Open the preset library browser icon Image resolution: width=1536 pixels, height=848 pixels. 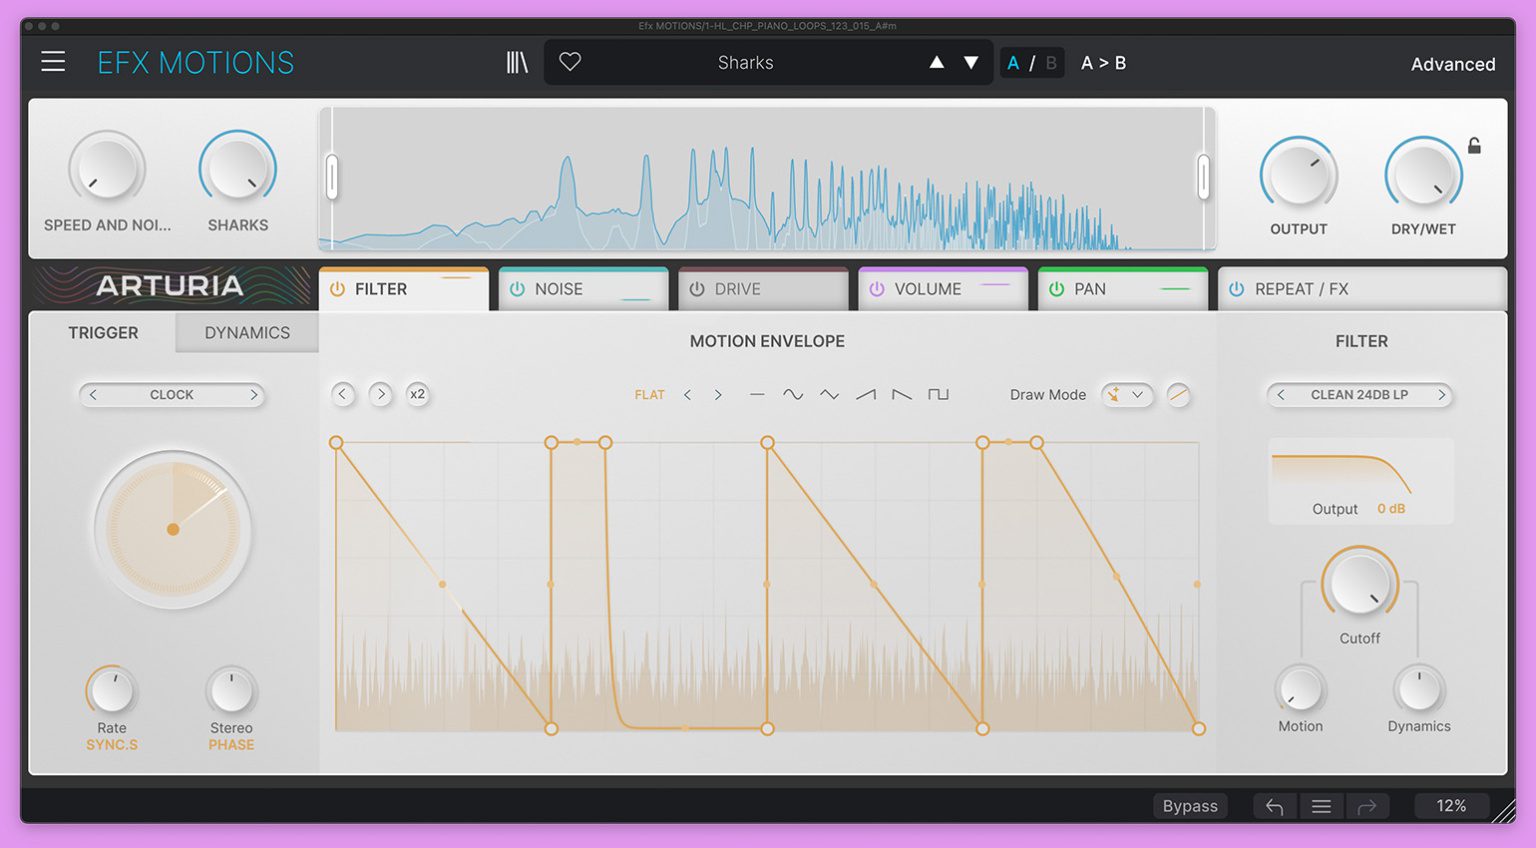[516, 62]
